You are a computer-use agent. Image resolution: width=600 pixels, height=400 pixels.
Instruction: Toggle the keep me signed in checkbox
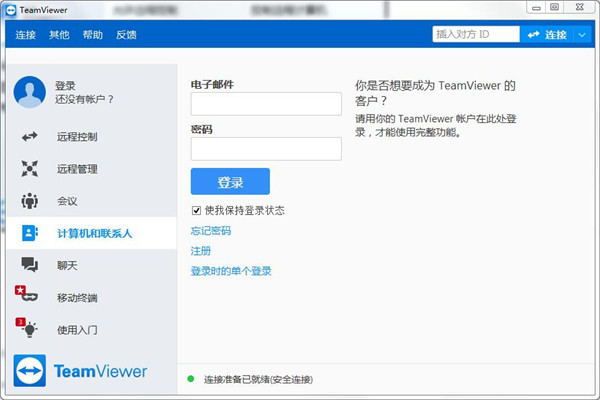(196, 211)
